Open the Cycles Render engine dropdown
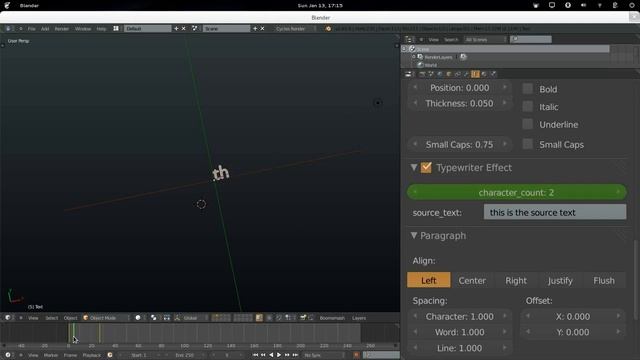The height and width of the screenshot is (360, 640). pyautogui.click(x=295, y=29)
